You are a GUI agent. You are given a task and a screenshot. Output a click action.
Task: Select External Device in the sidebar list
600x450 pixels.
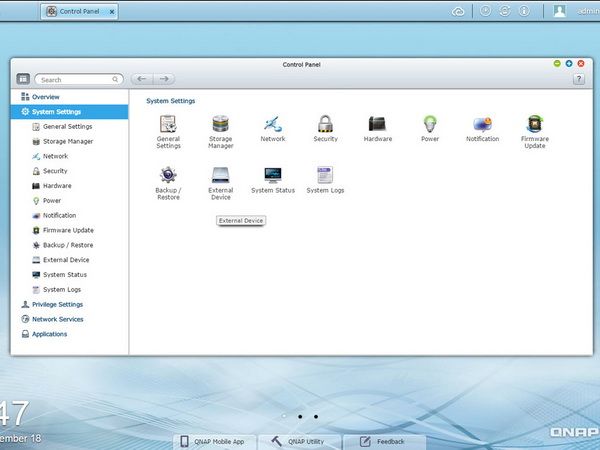(x=66, y=260)
